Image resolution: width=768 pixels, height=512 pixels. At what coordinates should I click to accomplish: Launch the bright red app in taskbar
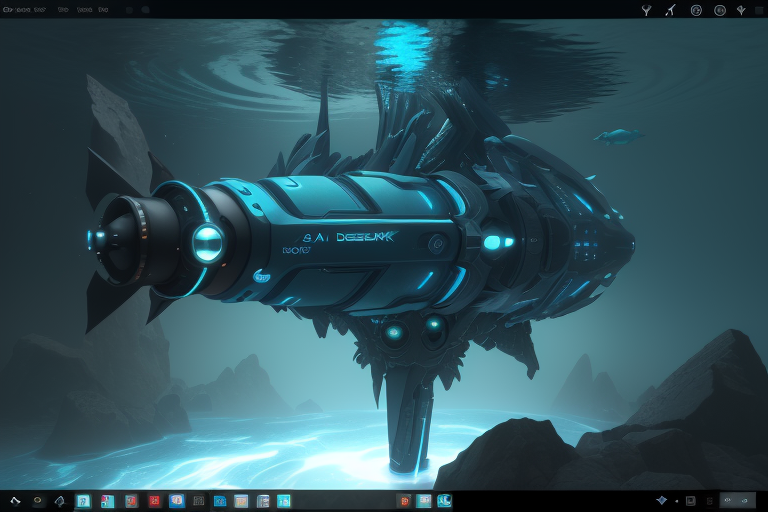154,501
